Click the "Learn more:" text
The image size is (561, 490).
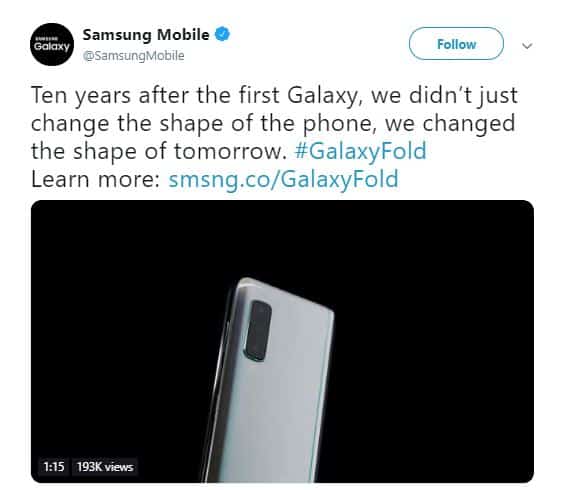pyautogui.click(x=95, y=179)
